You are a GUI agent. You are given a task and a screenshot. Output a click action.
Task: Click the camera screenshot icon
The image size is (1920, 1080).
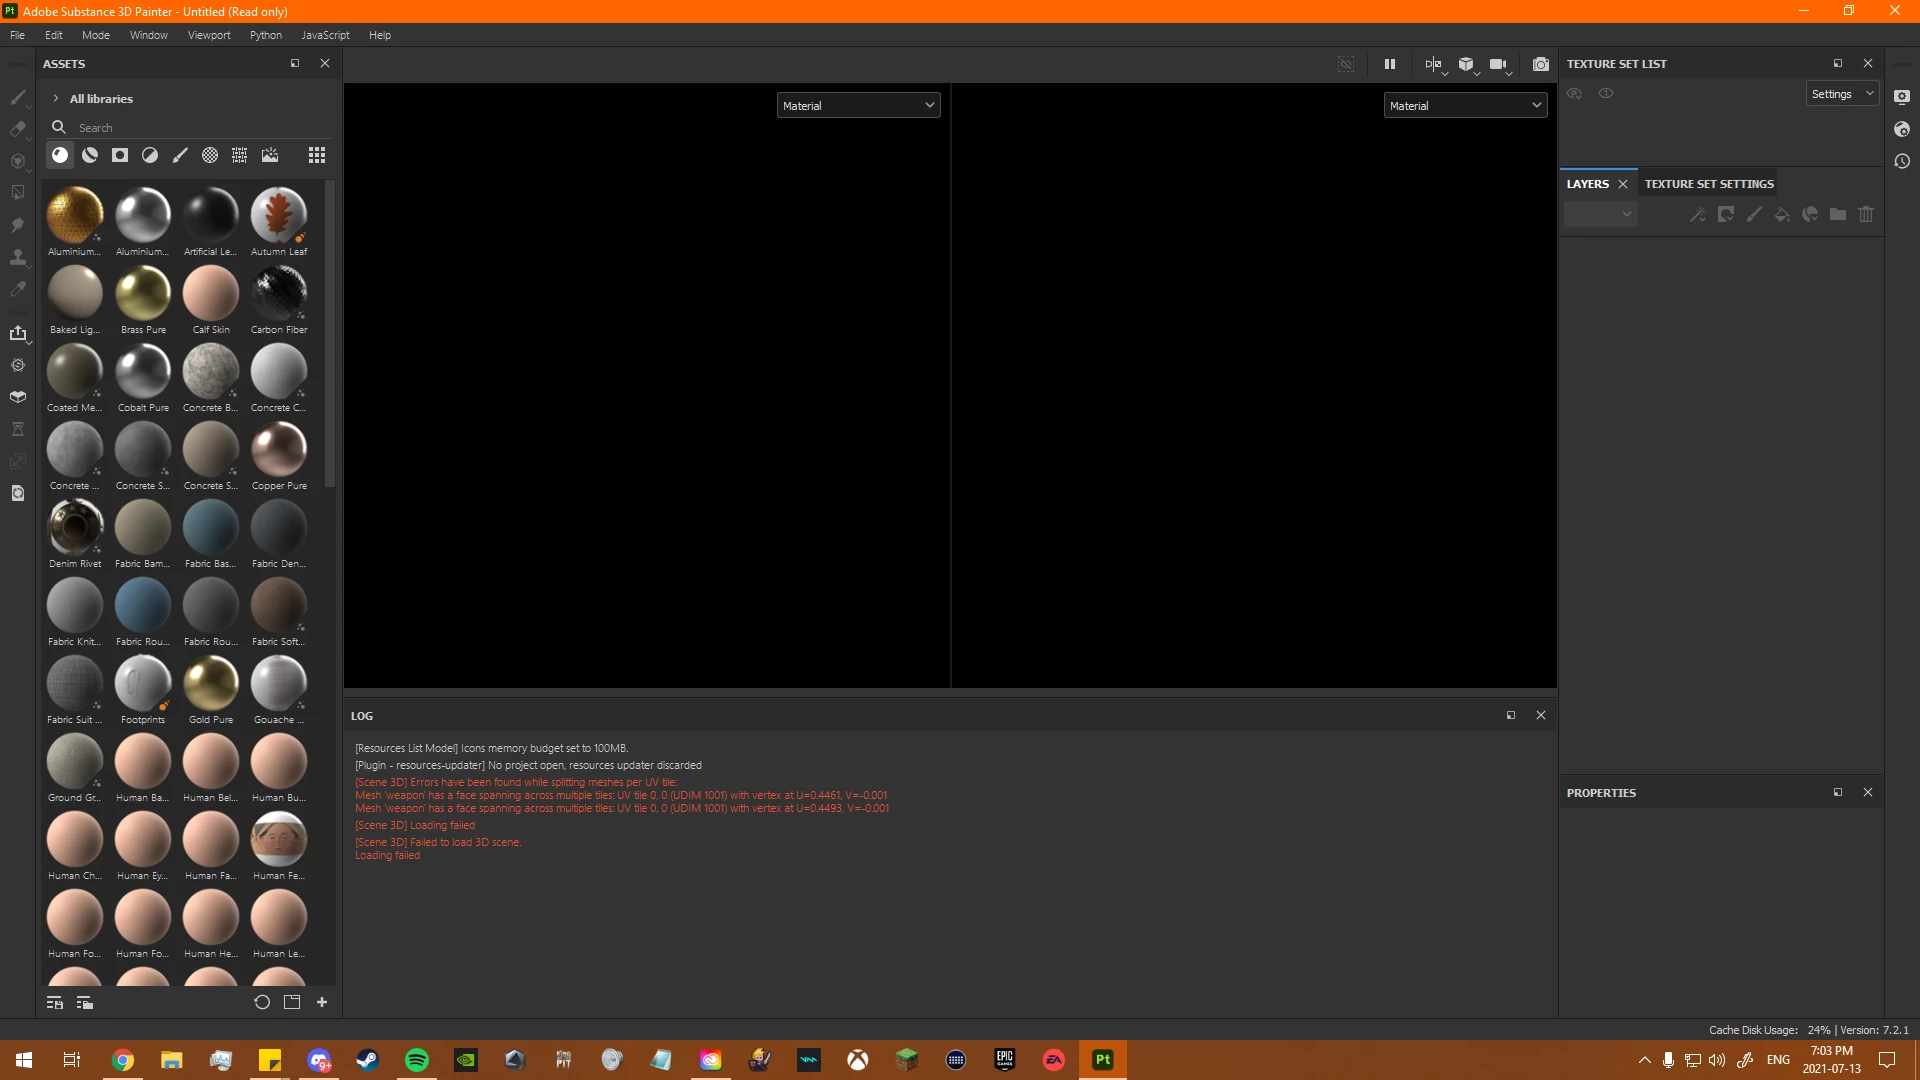click(1541, 64)
